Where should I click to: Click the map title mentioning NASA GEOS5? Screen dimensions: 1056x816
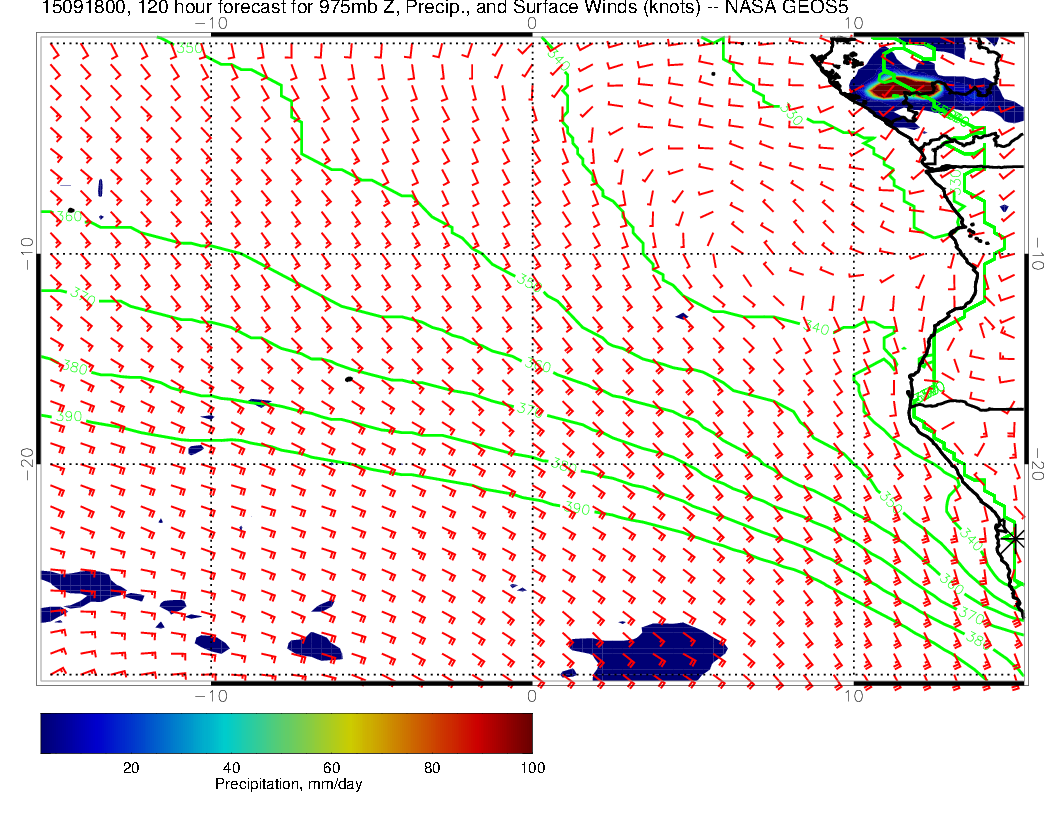point(445,7)
